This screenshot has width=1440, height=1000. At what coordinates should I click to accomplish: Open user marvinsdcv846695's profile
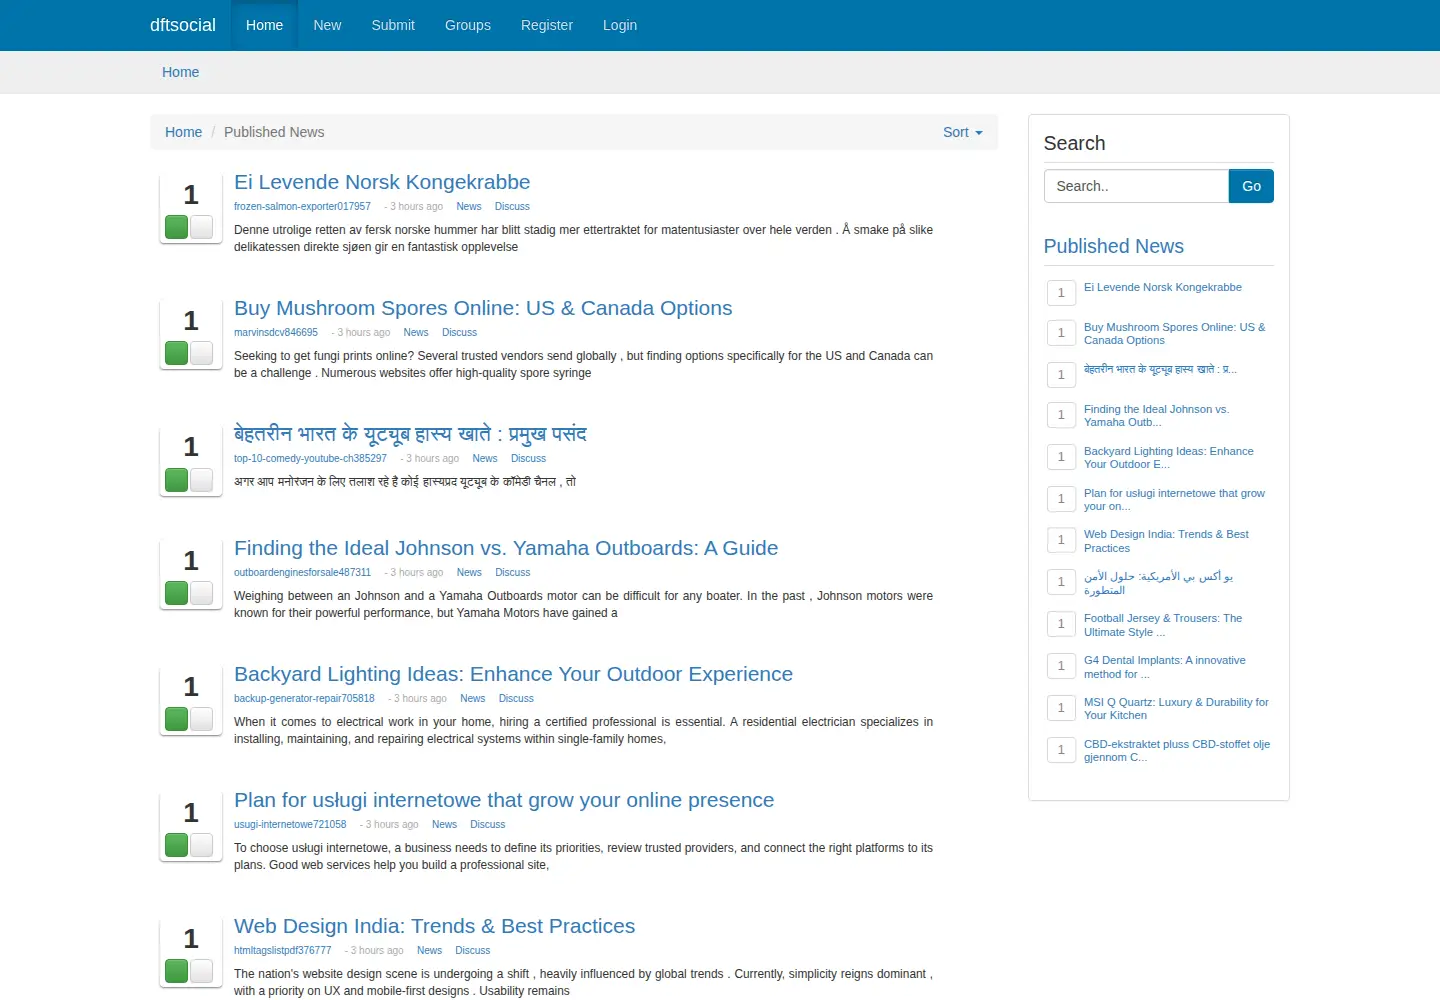[276, 333]
